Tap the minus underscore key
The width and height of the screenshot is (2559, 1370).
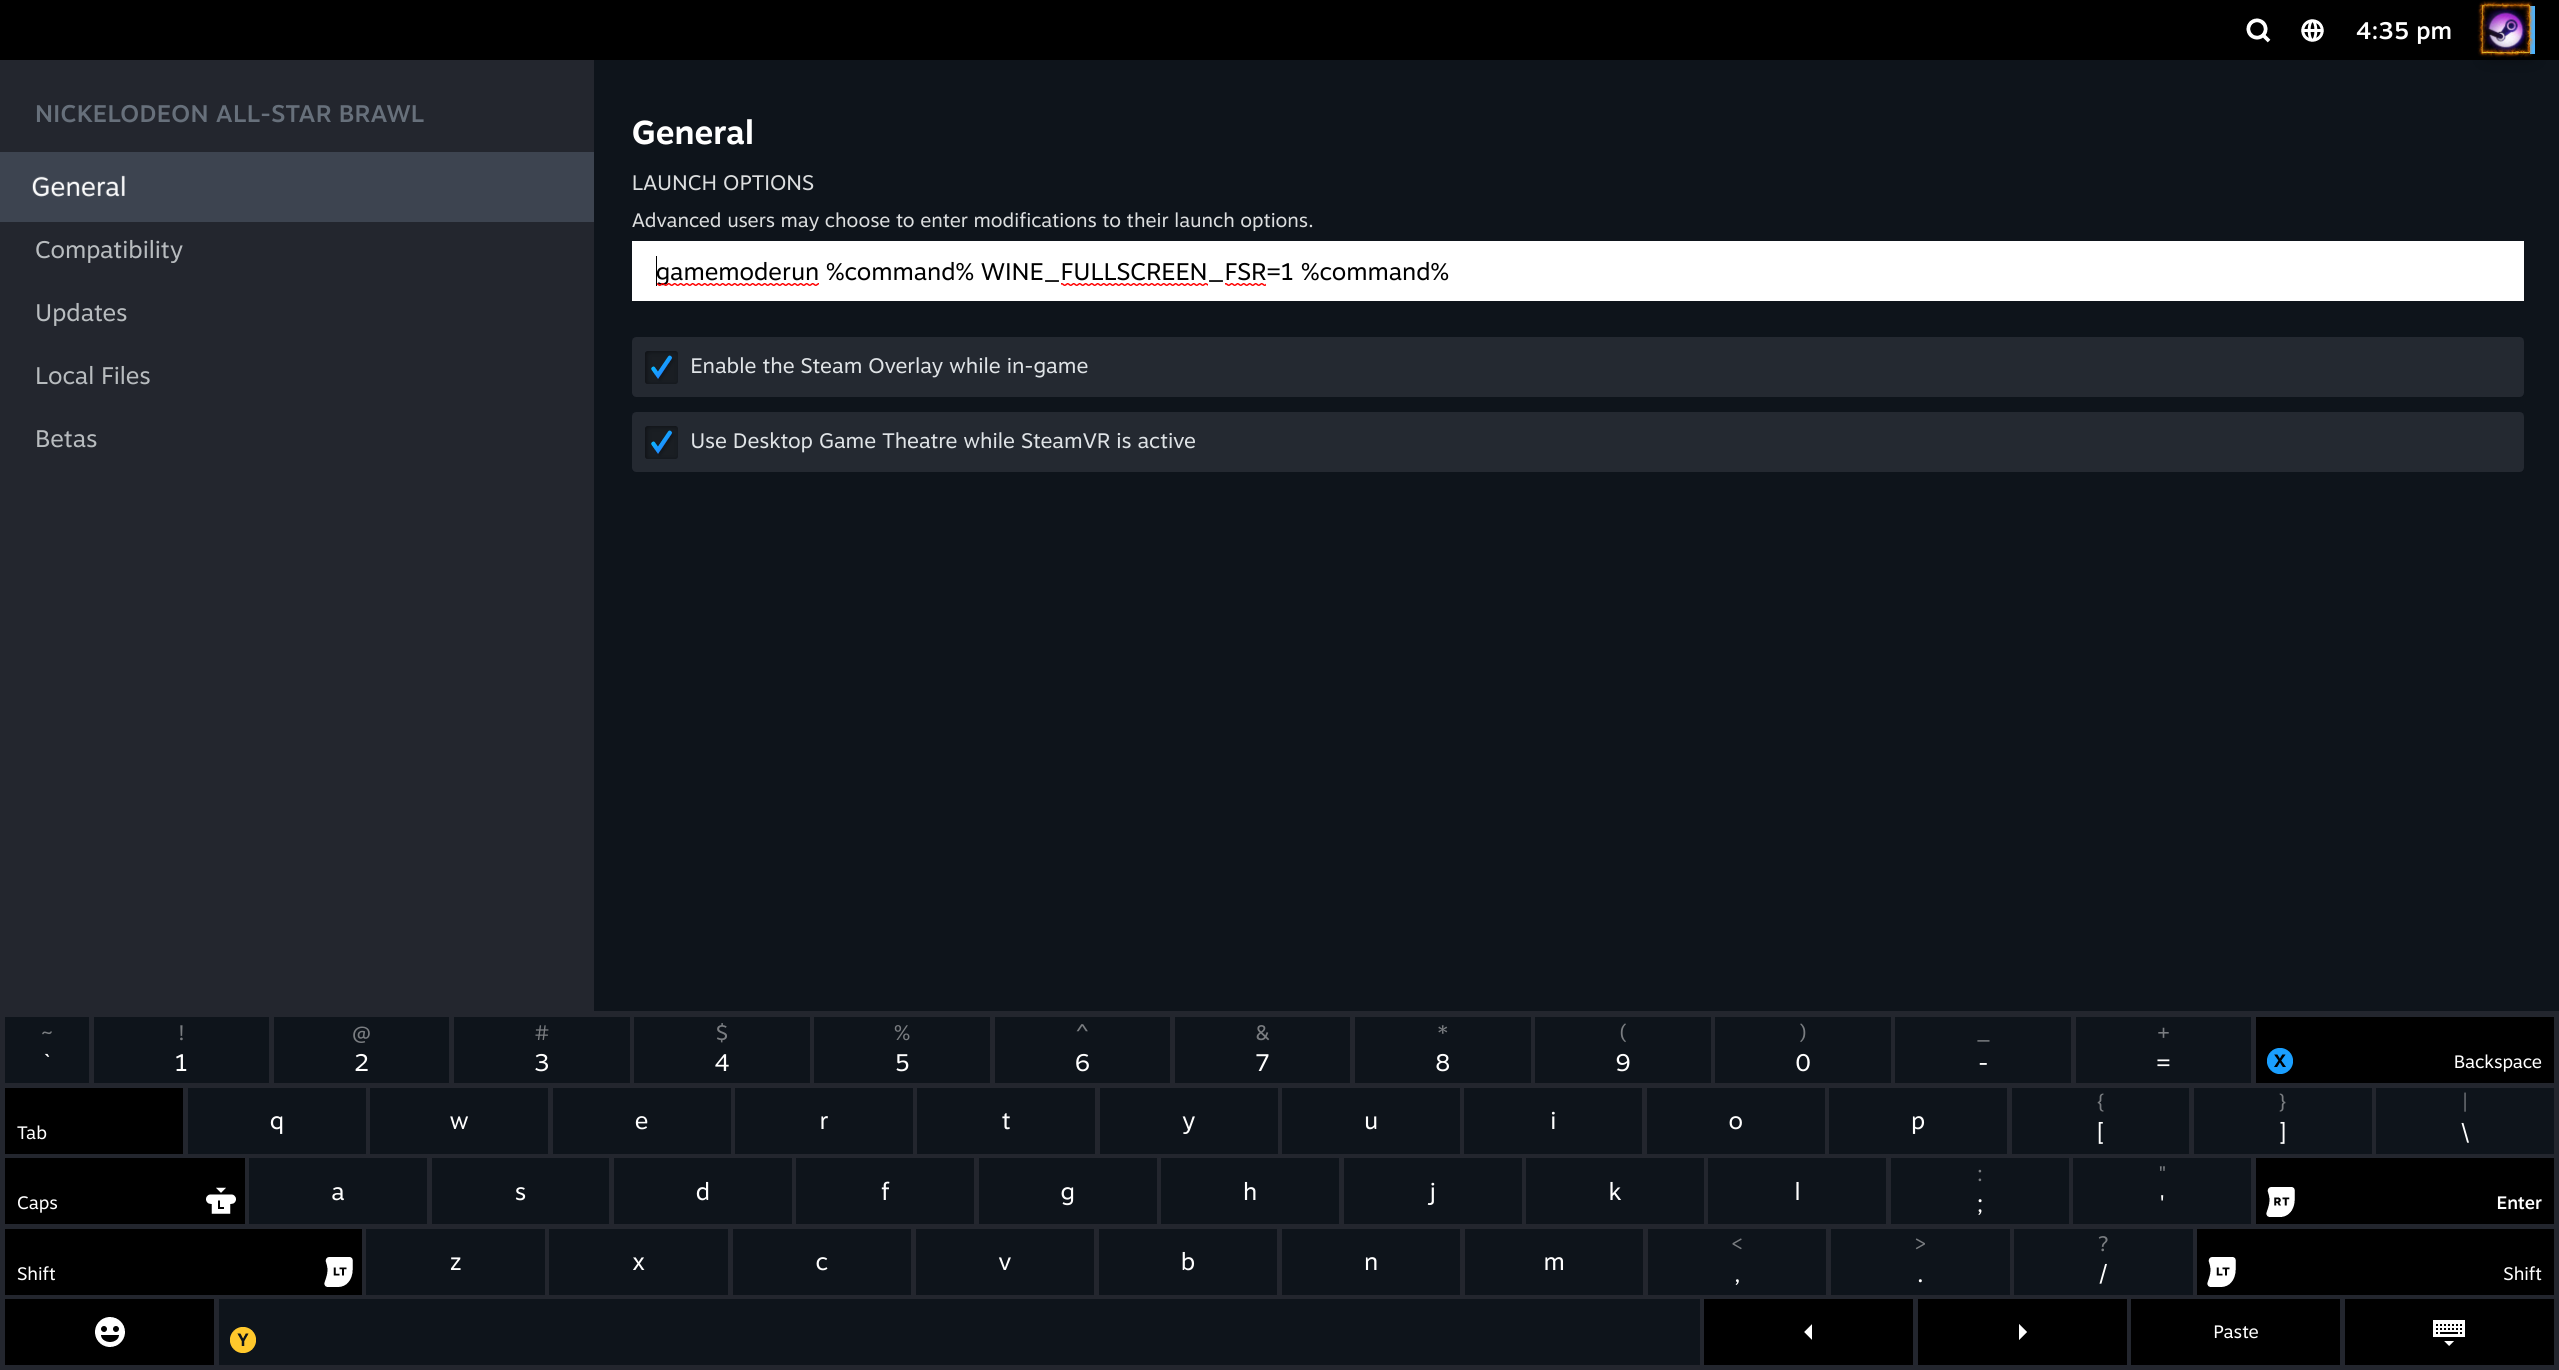tap(1983, 1050)
